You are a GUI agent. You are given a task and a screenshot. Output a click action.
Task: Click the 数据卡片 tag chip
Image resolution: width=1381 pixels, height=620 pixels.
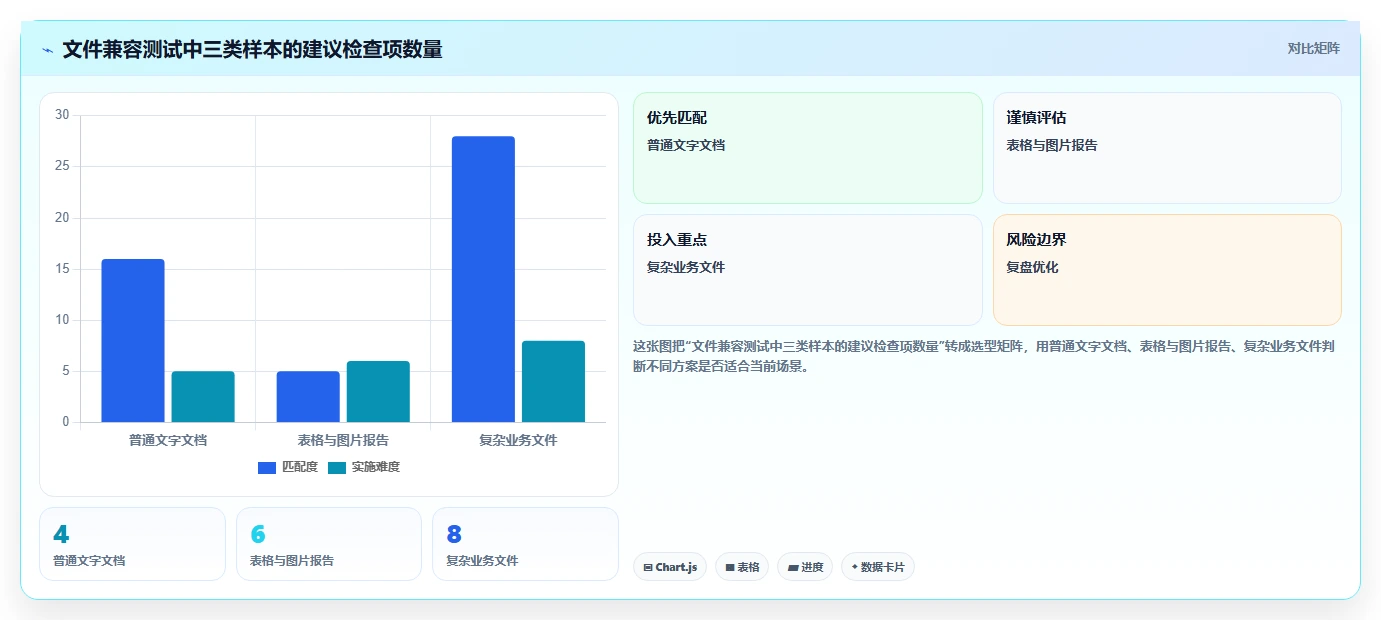(878, 567)
